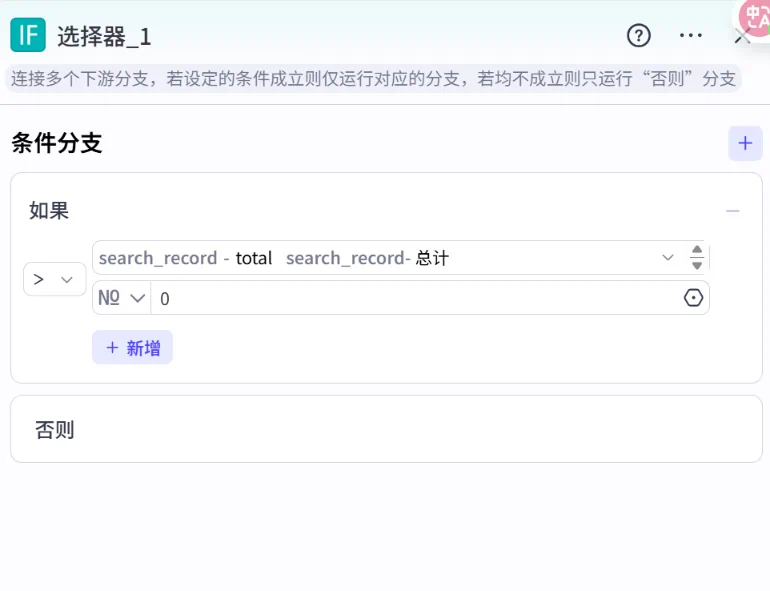
Task: Open the Nº value type dropdown
Action: 121,298
